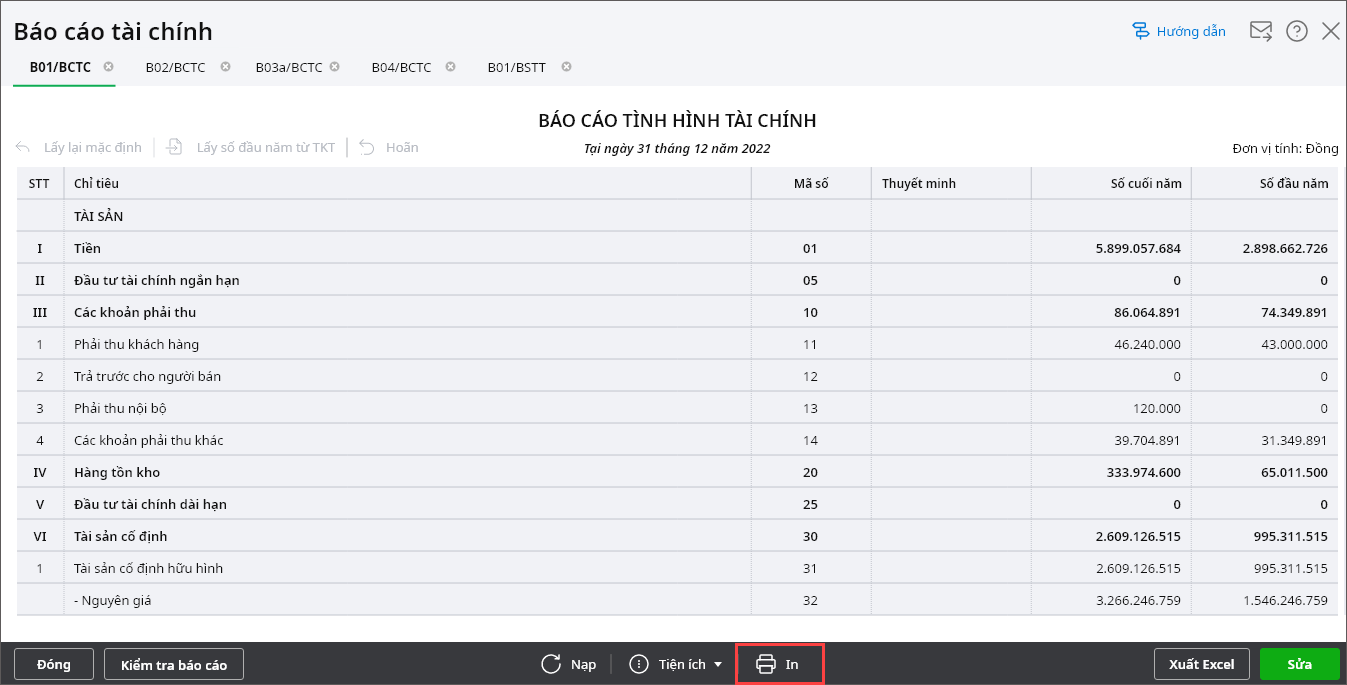Viewport: 1347px width, 685px height.
Task: Select the Các khoản phải thu row
Action: tap(676, 312)
